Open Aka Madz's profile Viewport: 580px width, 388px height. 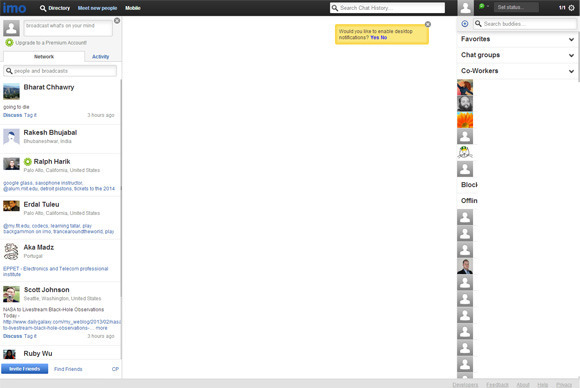38,247
